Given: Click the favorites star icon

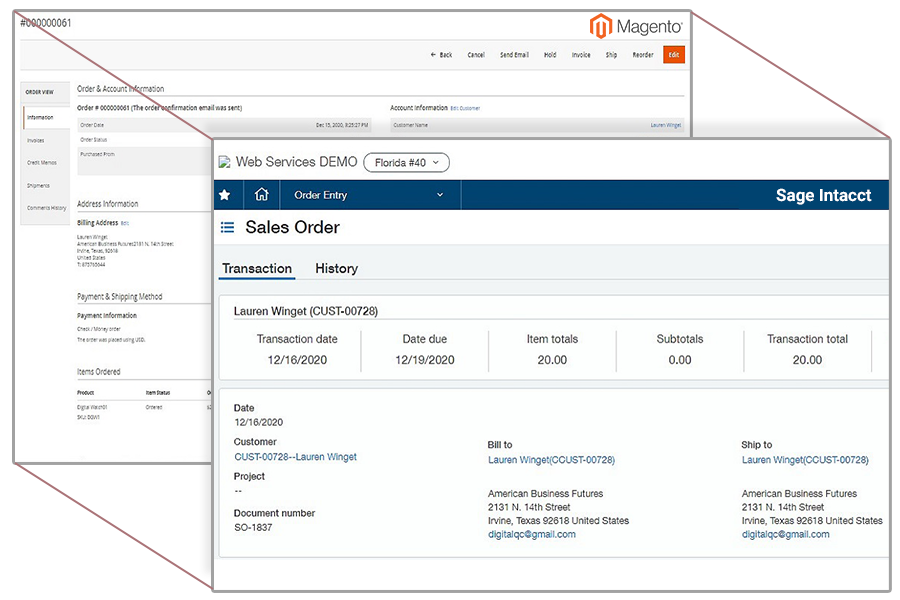Looking at the screenshot, I should tap(224, 195).
